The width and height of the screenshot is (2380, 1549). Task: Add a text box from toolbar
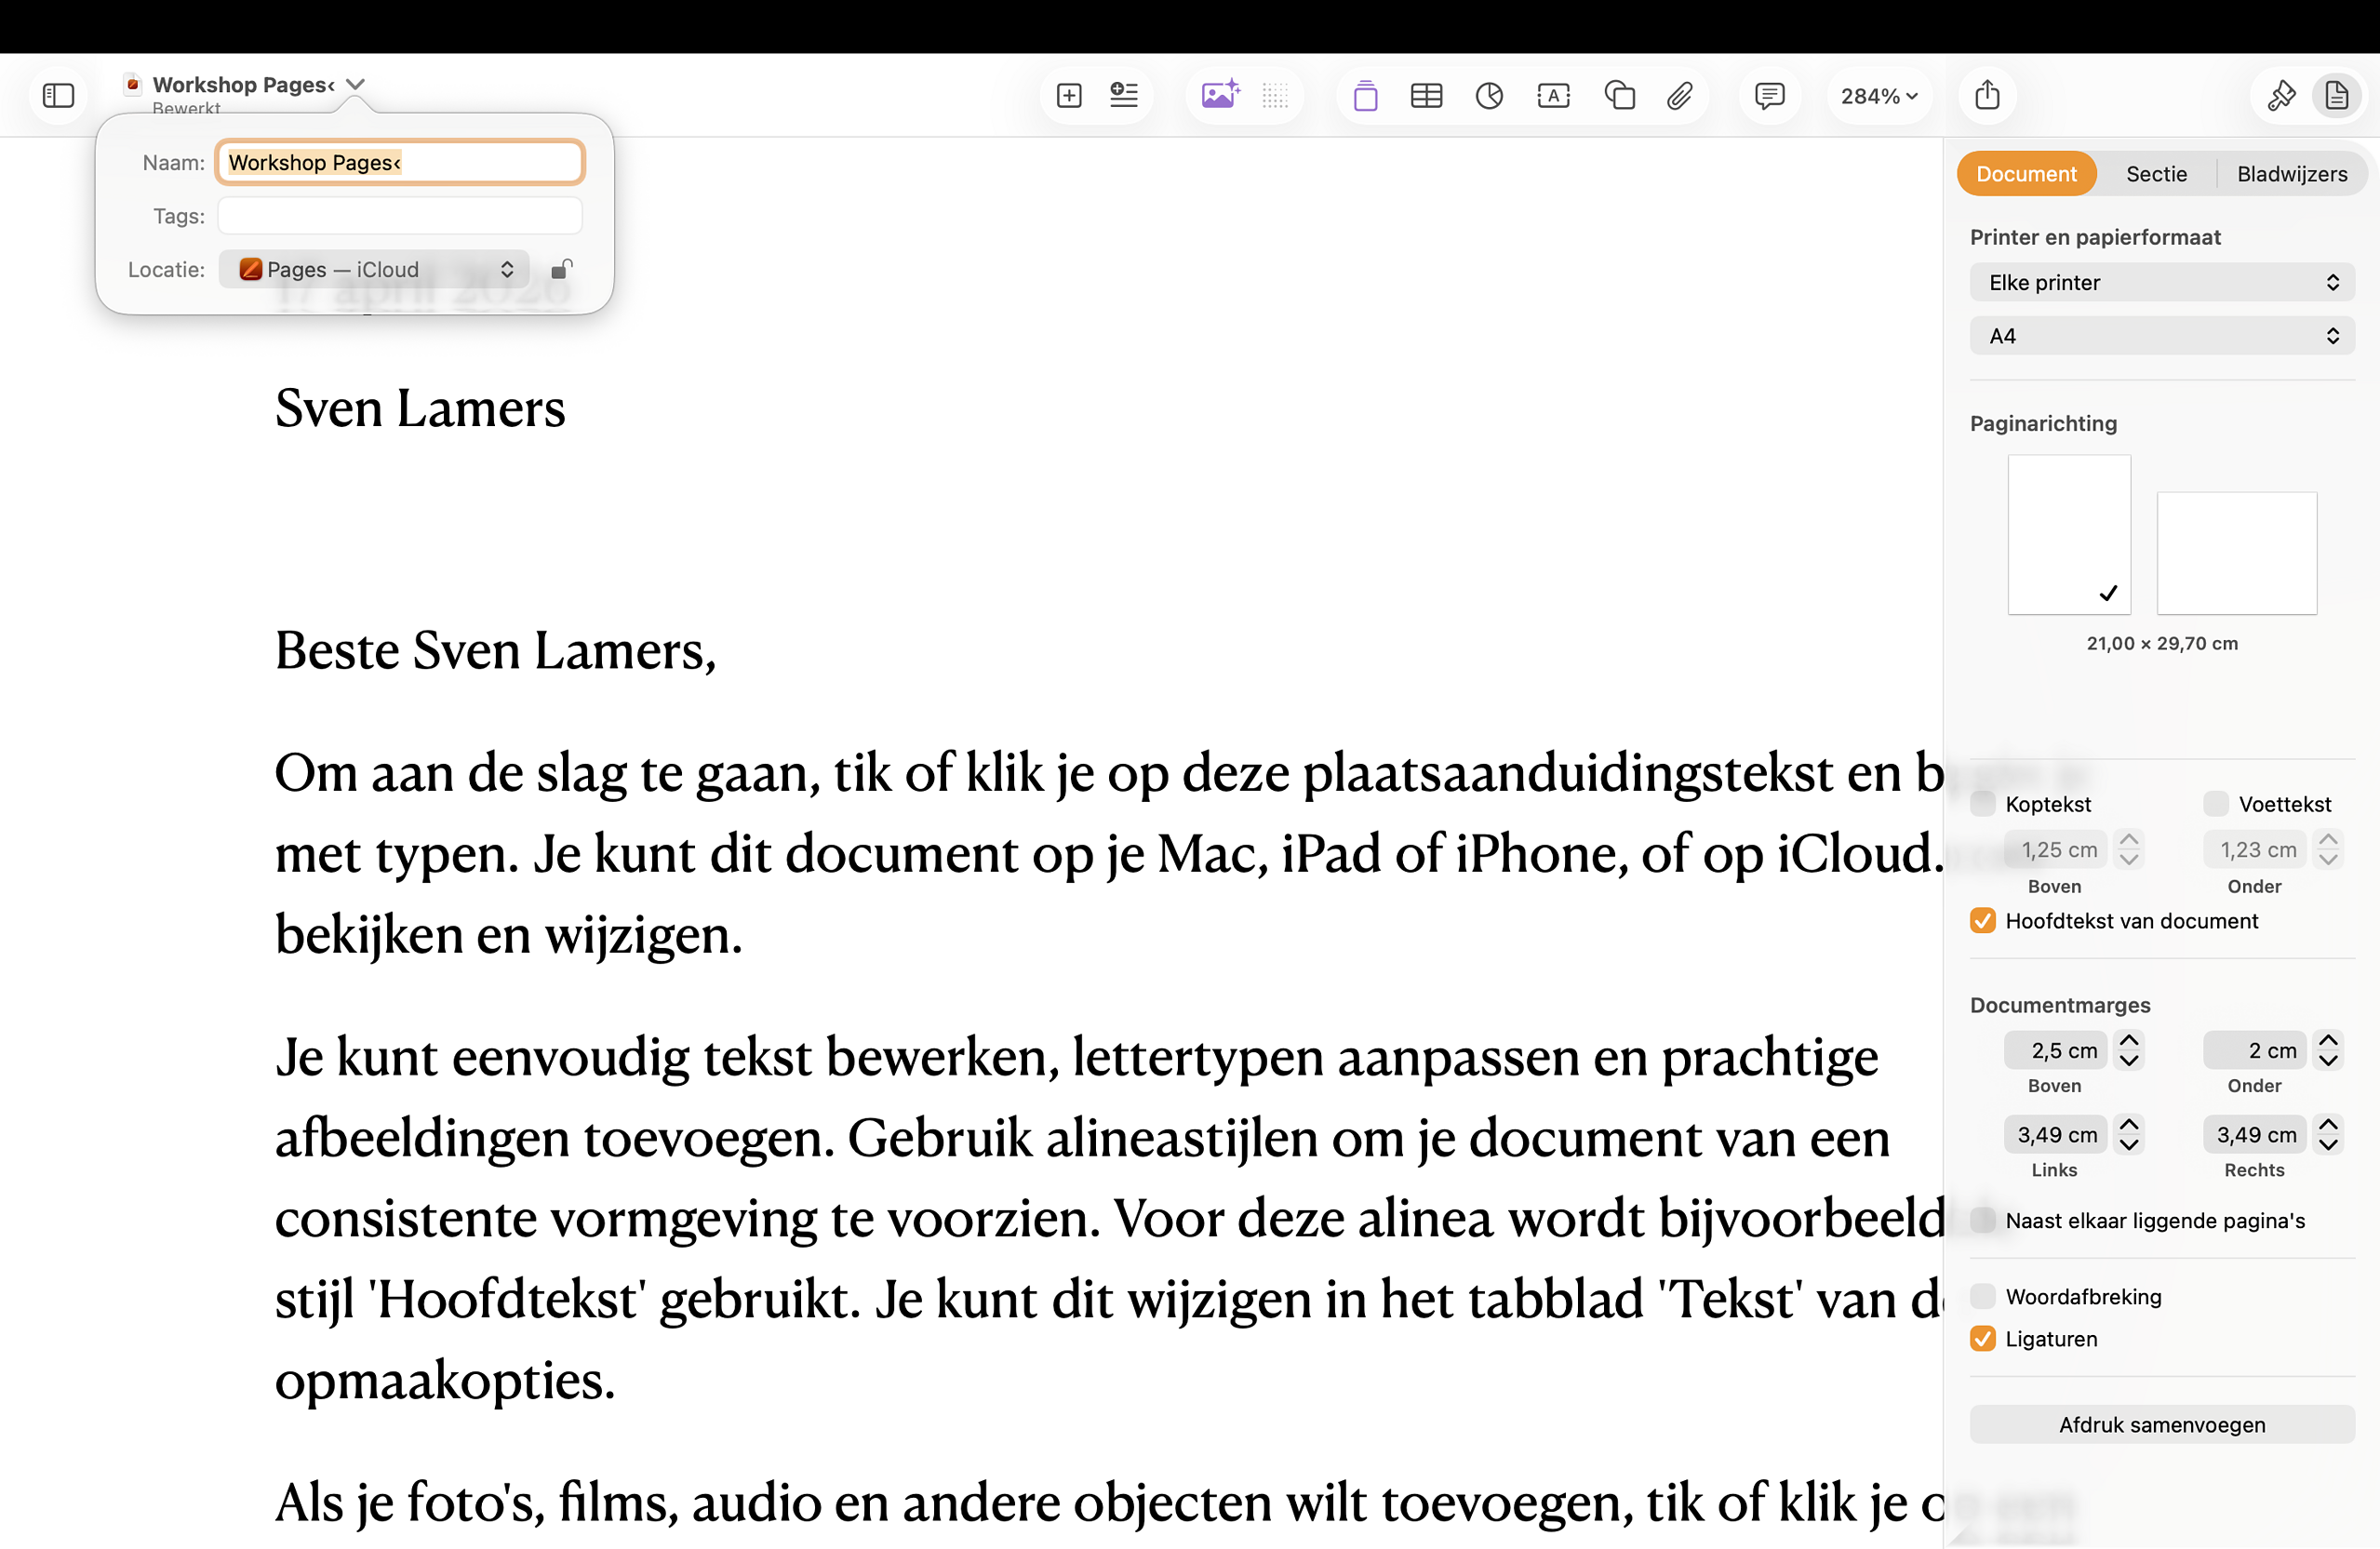pos(1553,96)
